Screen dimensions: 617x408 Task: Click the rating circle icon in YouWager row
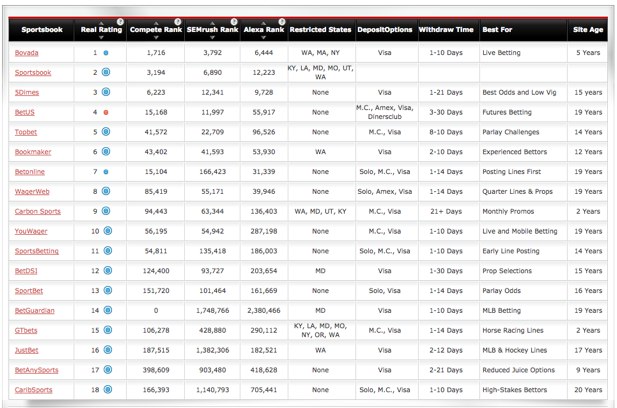pyautogui.click(x=108, y=231)
